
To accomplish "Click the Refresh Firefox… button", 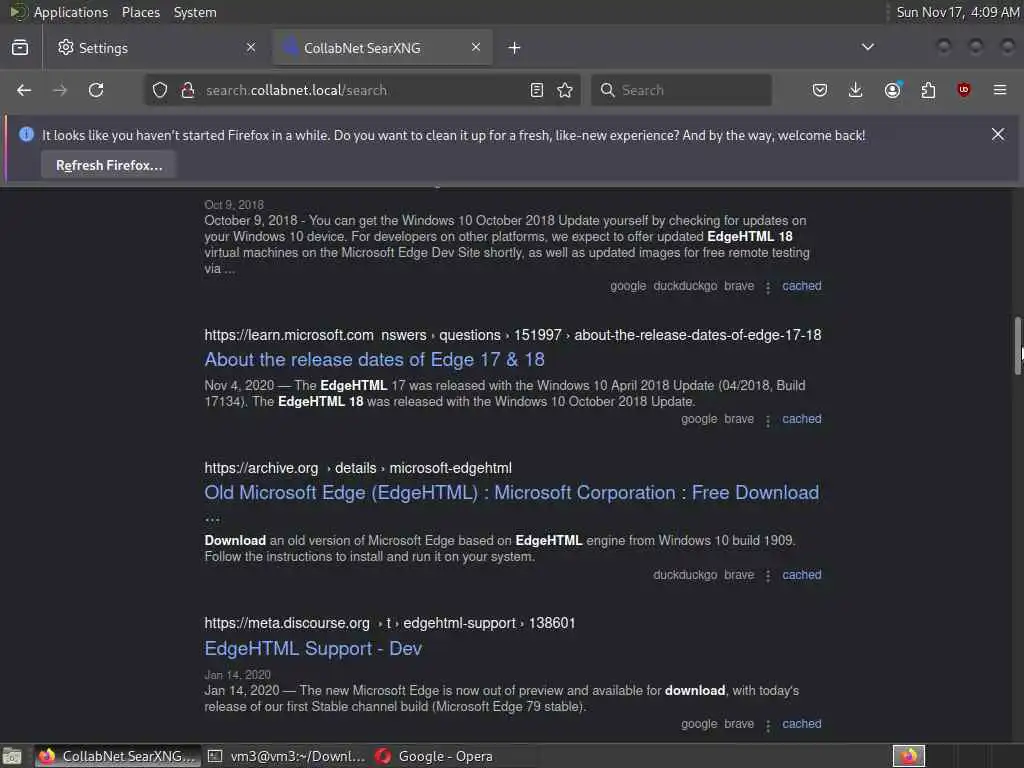I will point(109,165).
